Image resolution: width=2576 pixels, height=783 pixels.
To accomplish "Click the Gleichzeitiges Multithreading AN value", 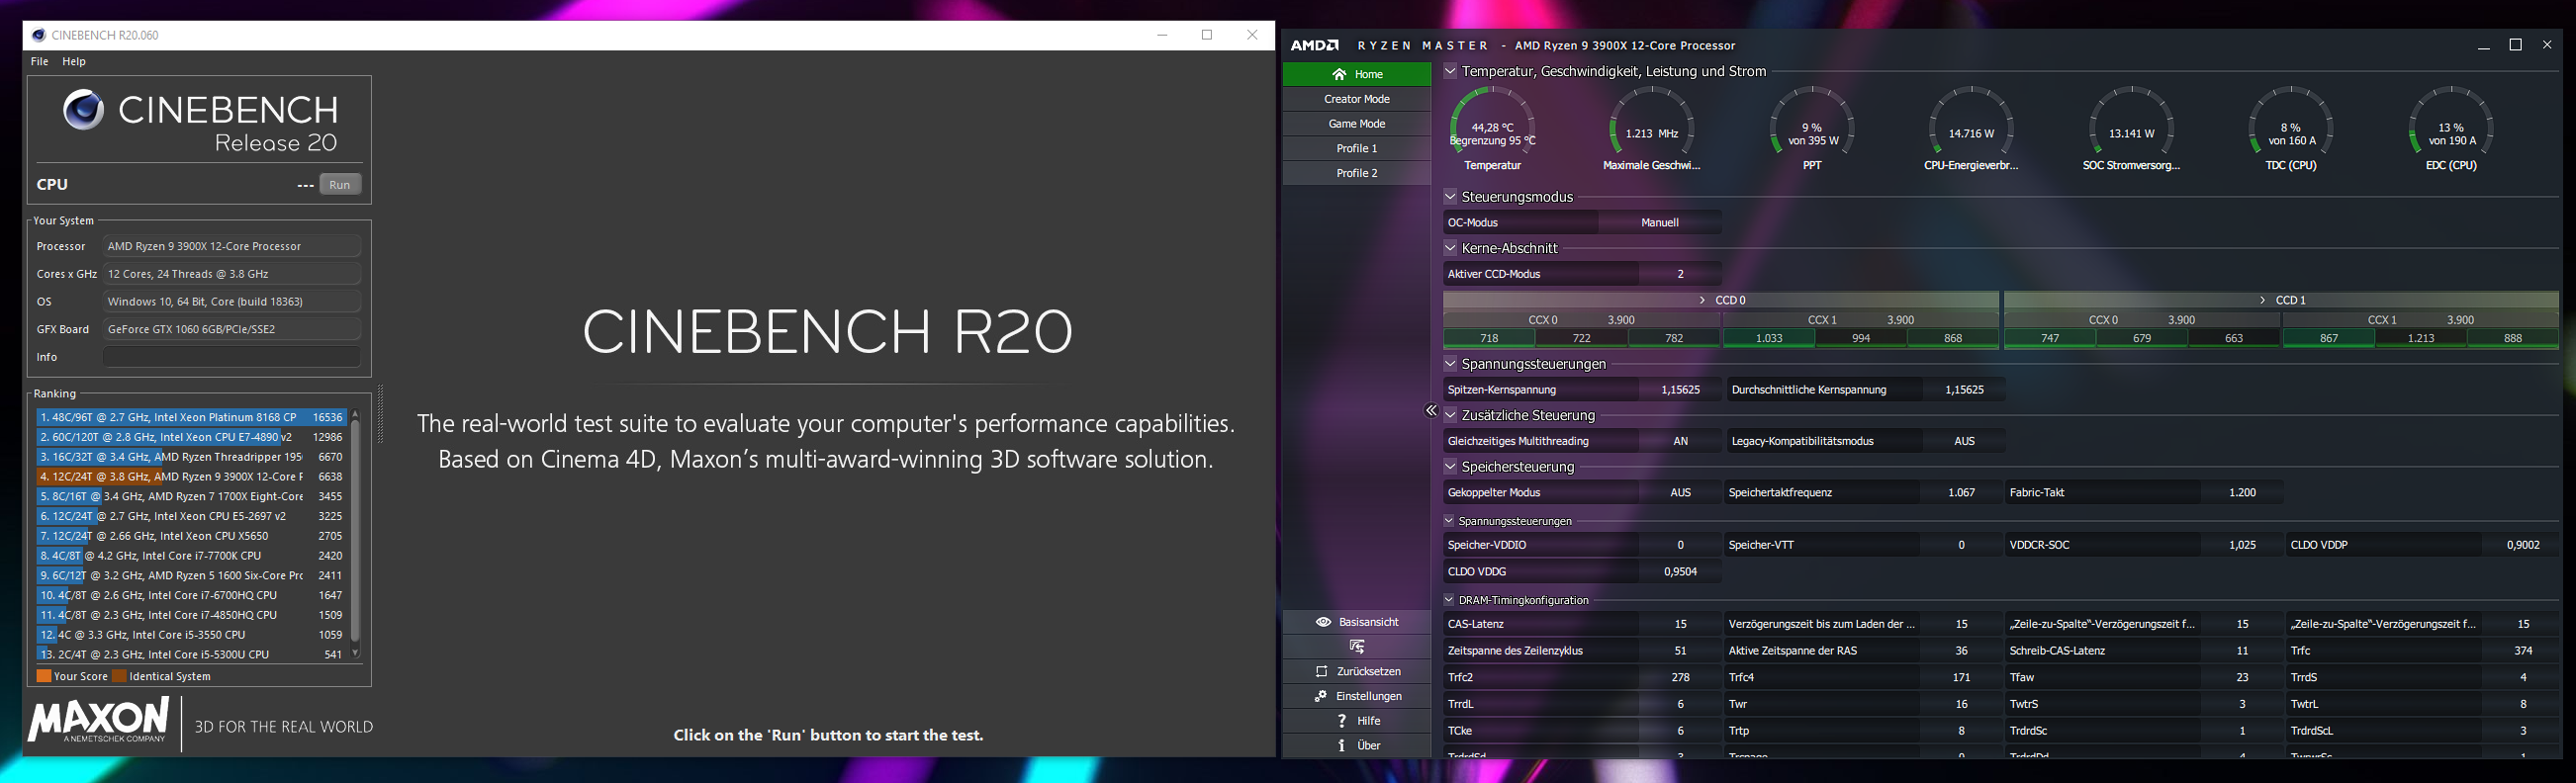I will click(x=1681, y=441).
